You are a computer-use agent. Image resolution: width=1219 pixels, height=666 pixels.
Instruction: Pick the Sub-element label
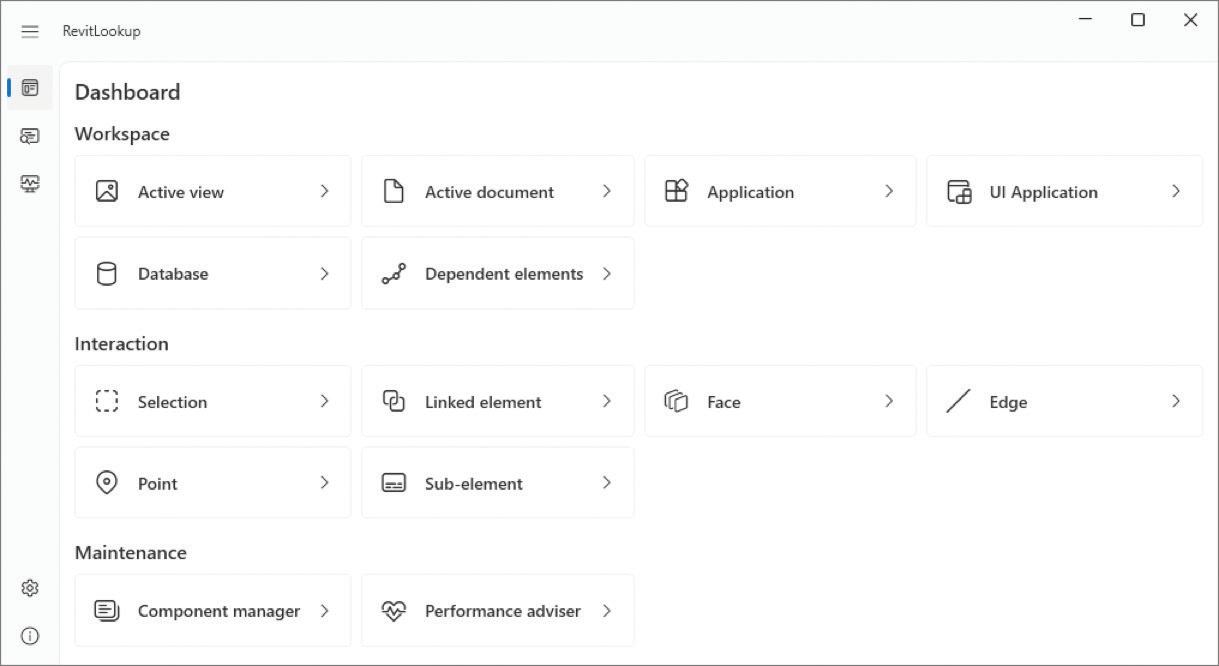coord(474,484)
